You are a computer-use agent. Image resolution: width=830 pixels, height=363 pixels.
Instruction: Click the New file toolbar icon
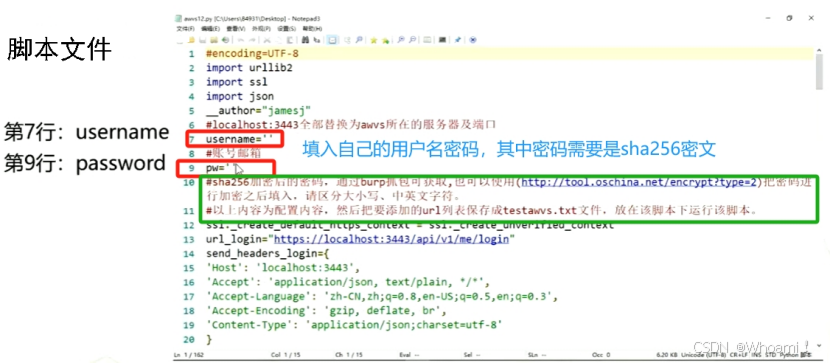180,40
